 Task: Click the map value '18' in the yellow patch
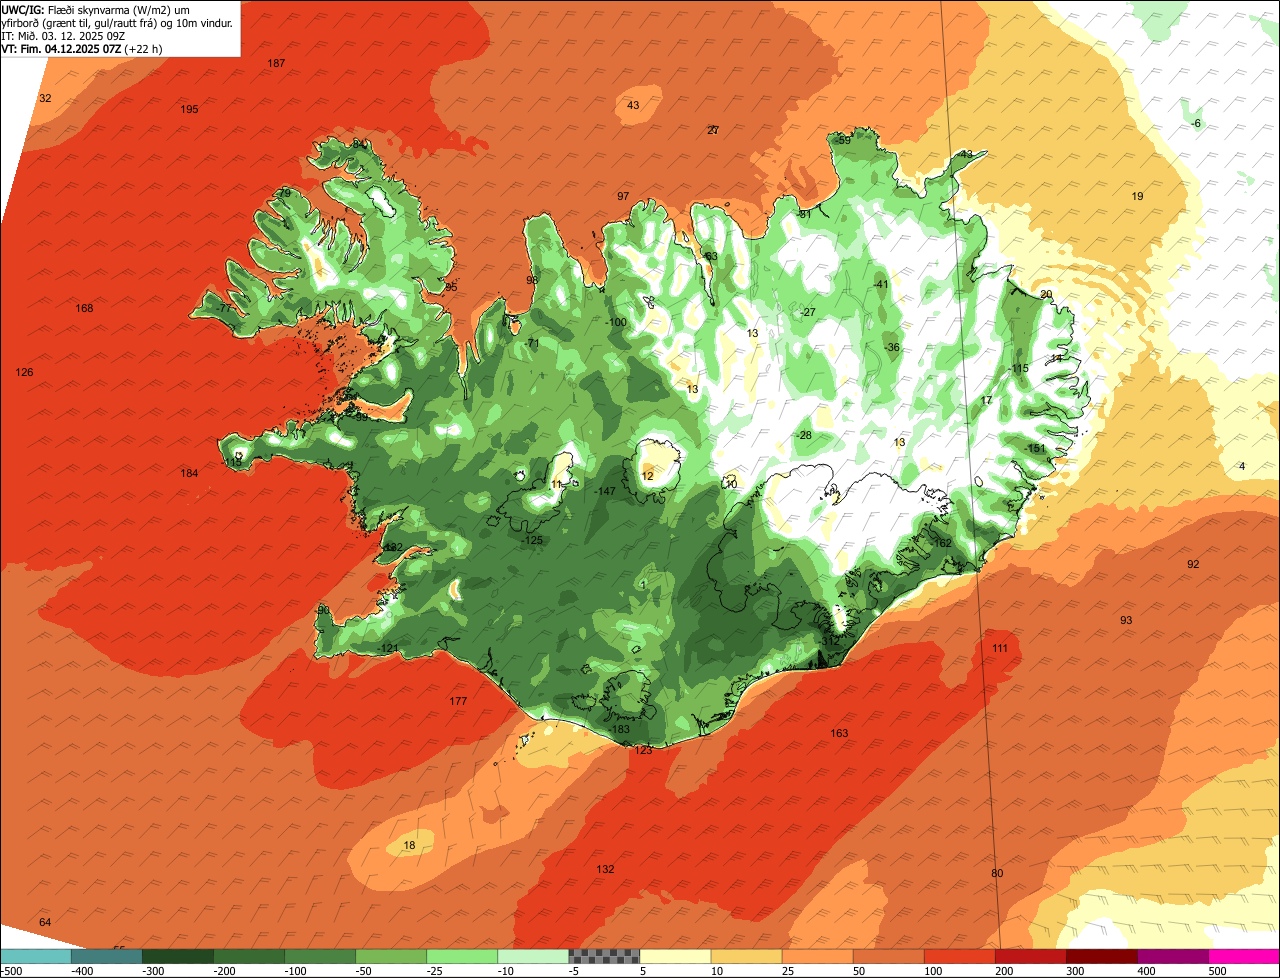click(409, 846)
